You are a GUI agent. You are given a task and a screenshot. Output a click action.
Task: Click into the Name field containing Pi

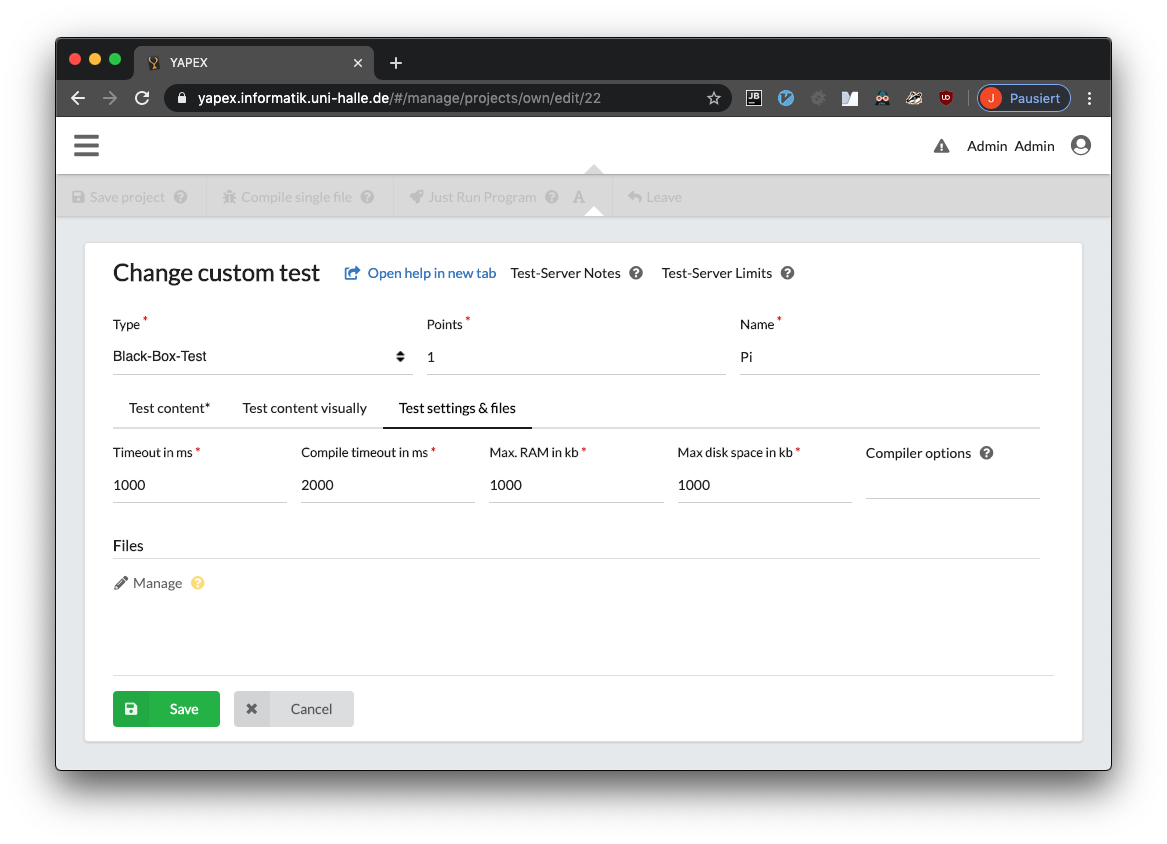point(889,357)
